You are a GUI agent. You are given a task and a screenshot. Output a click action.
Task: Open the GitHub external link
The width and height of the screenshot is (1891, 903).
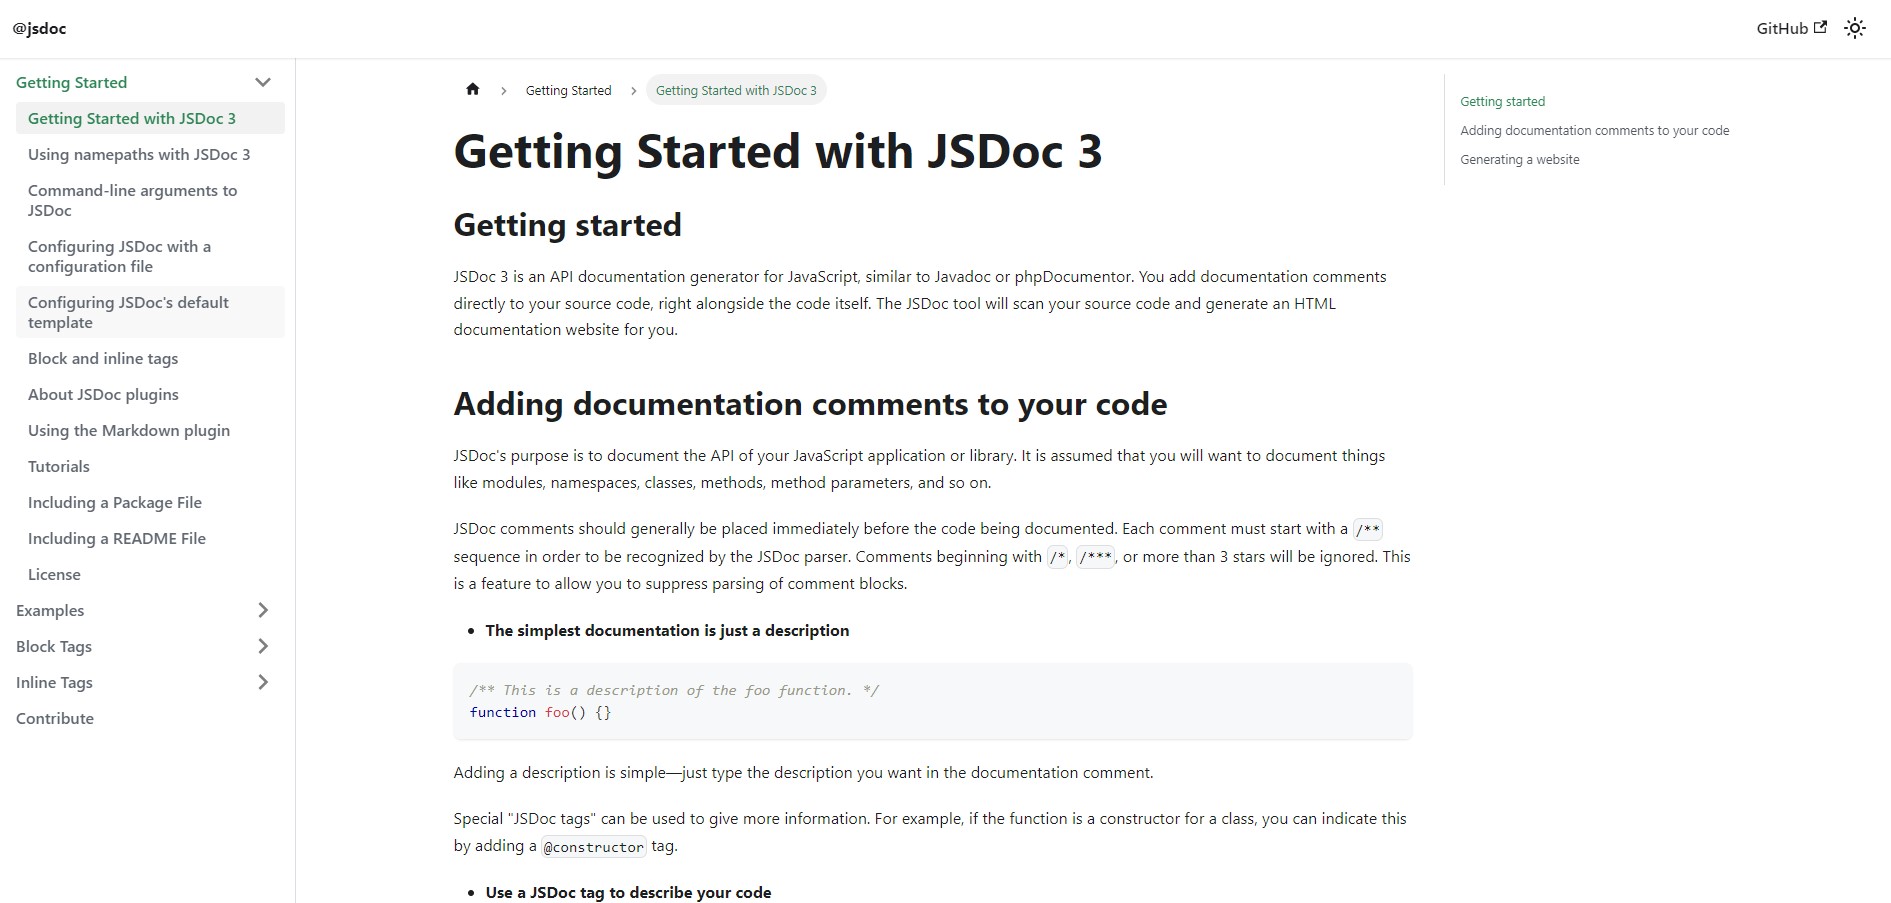[1790, 29]
